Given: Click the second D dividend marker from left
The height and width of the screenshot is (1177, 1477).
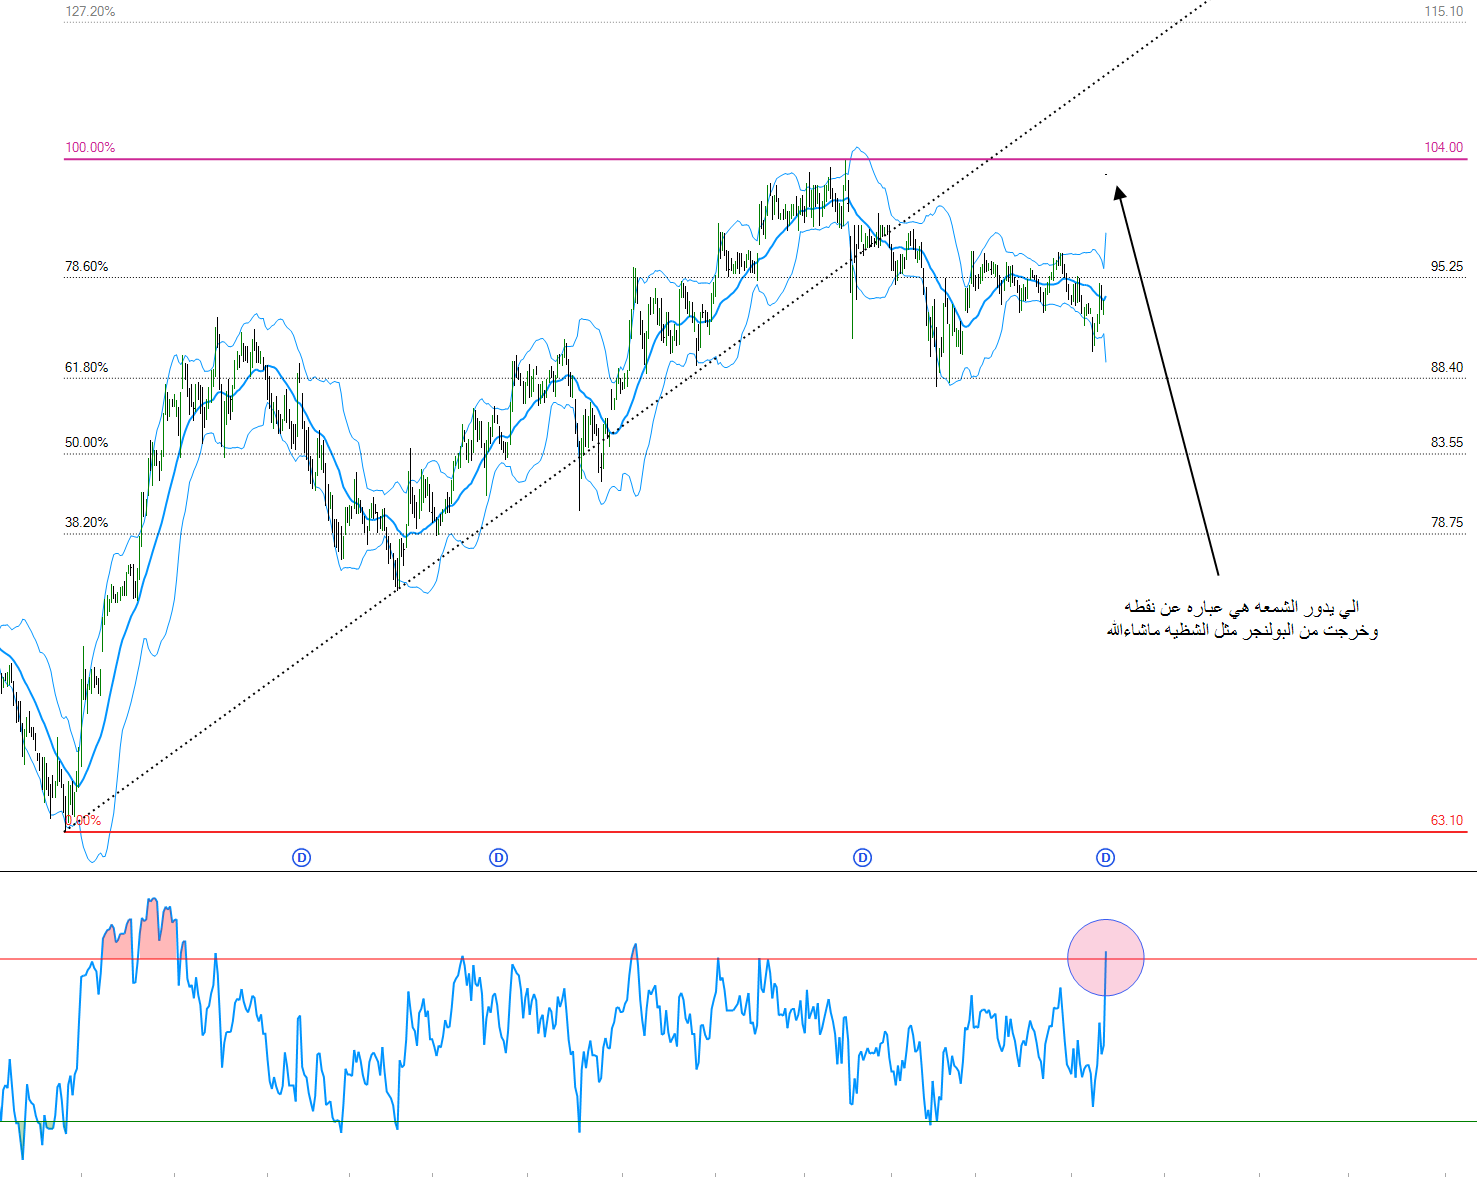Looking at the screenshot, I should 498,857.
